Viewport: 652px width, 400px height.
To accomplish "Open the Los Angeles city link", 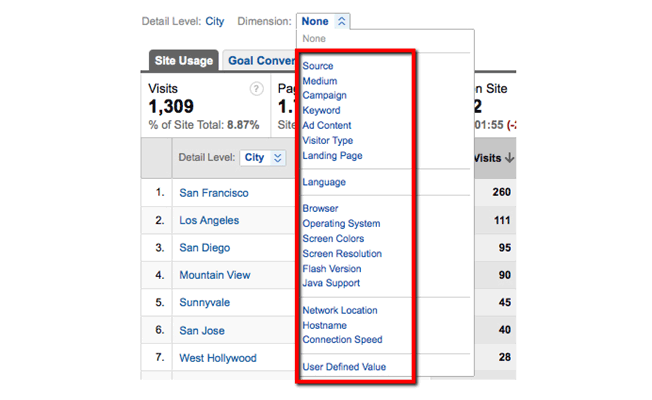I will 209,220.
